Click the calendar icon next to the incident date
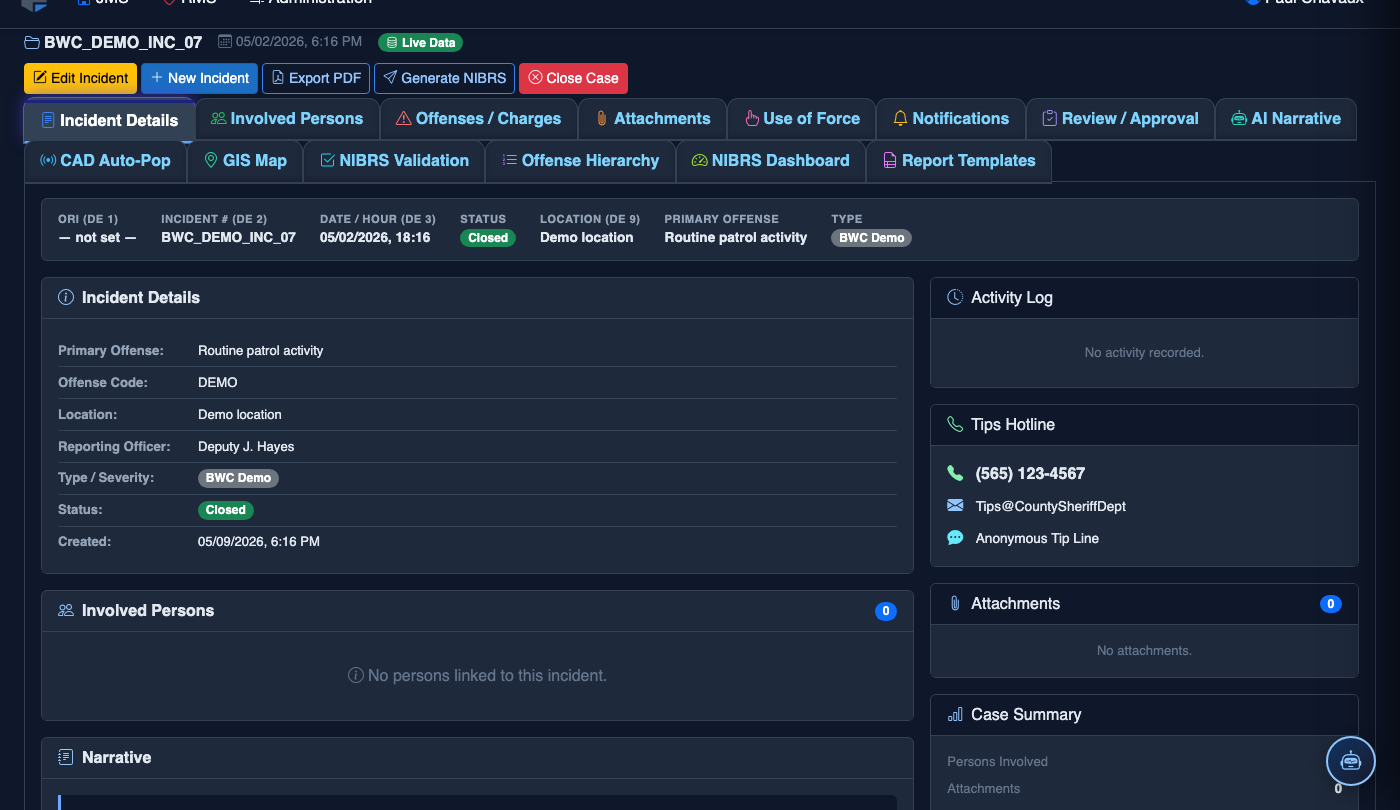 [225, 42]
